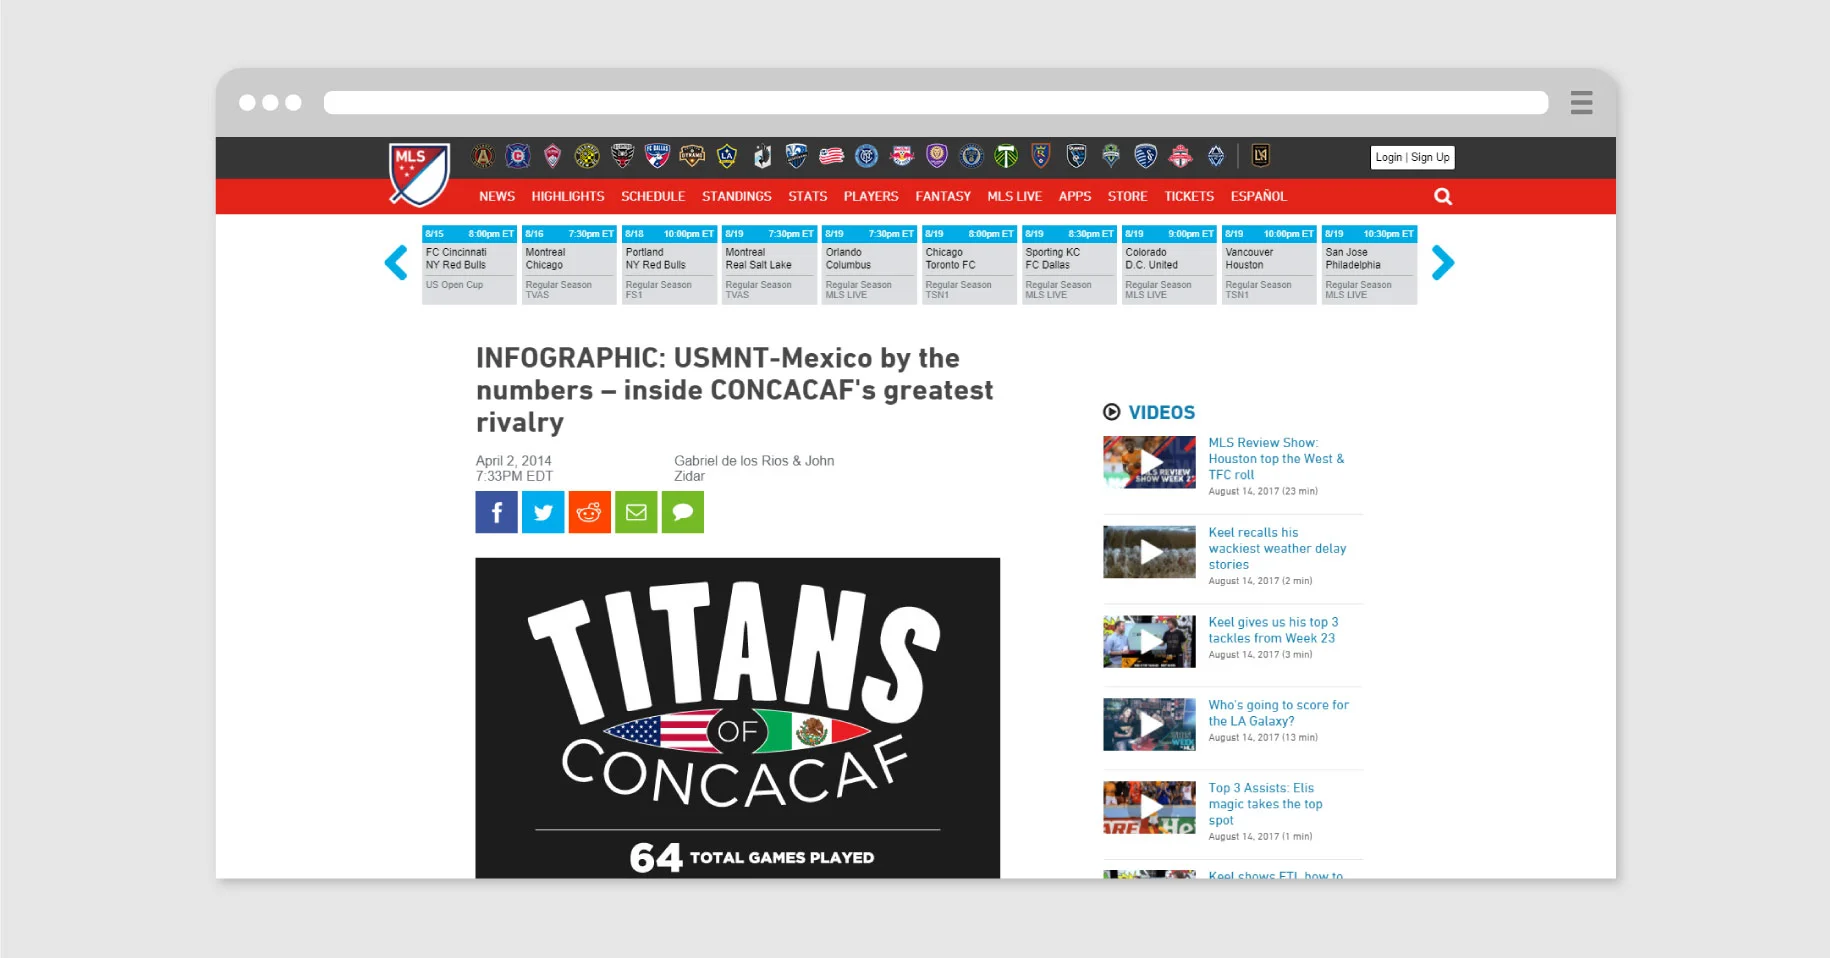Open the San Jose Earthquakes logo
The width and height of the screenshot is (1830, 958).
click(x=1076, y=156)
